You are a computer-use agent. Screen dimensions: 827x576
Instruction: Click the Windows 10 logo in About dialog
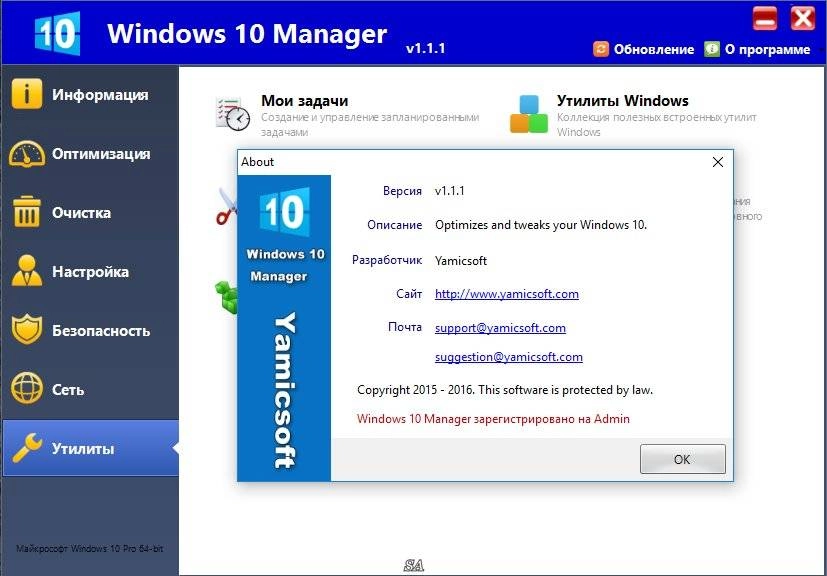click(284, 212)
